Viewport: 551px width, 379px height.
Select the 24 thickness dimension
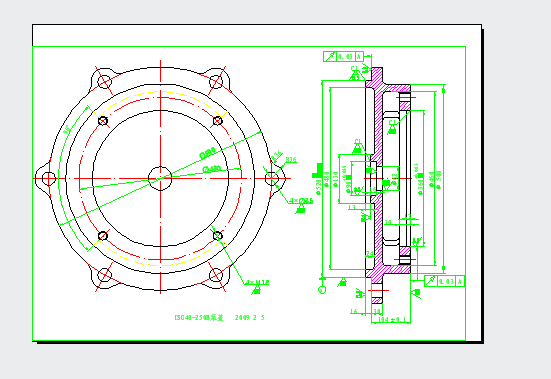[370, 253]
